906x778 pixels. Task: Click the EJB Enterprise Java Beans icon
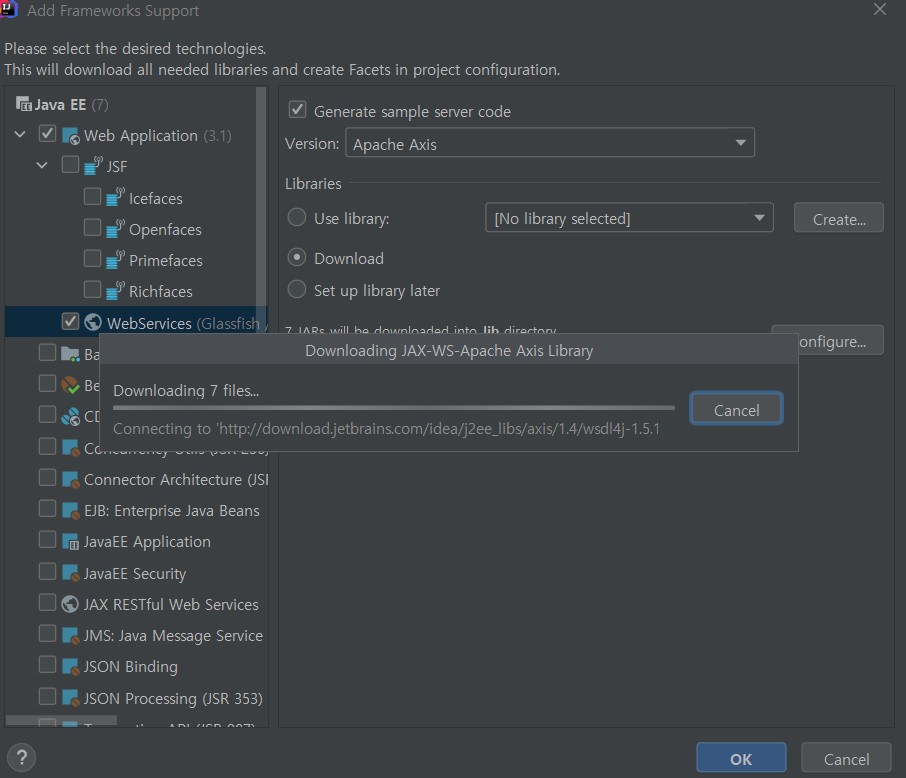pyautogui.click(x=70, y=510)
